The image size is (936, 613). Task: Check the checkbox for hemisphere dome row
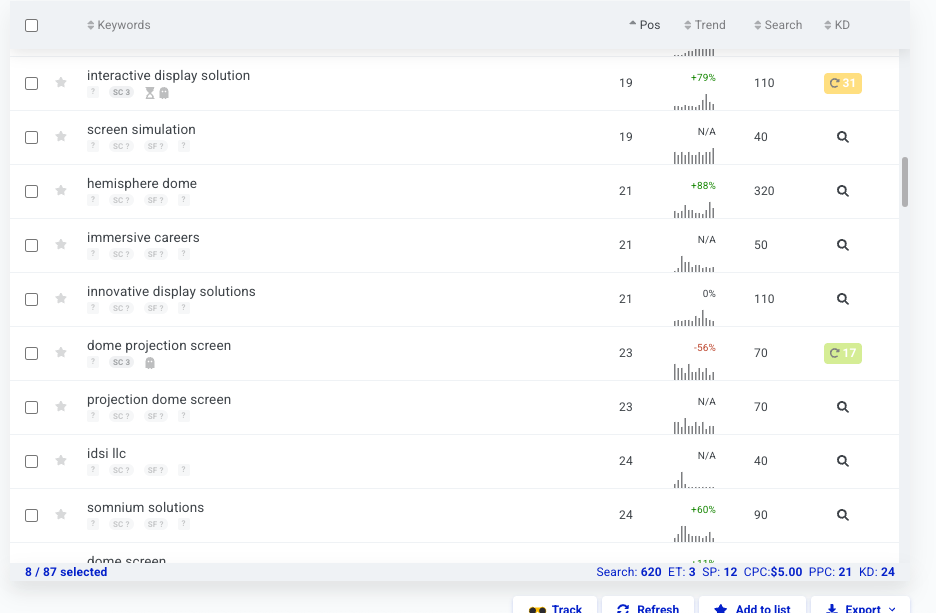[31, 191]
